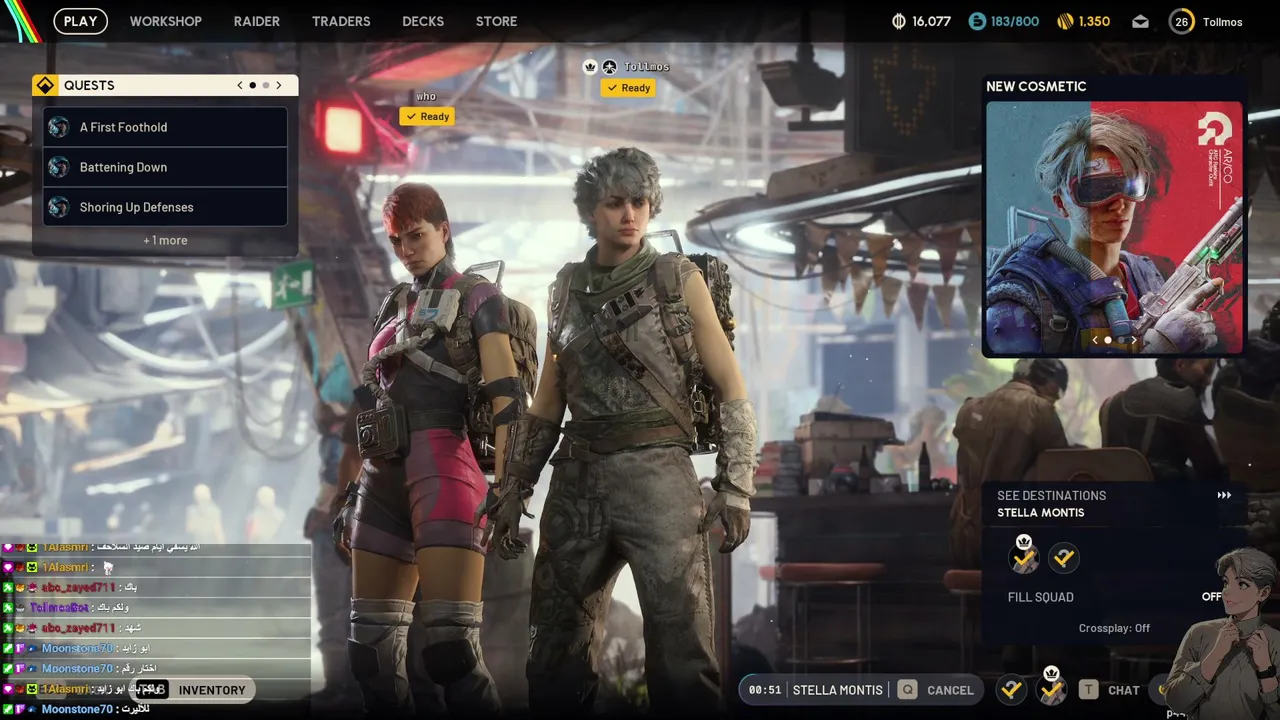The height and width of the screenshot is (720, 1280).
Task: Select the second Quests page dot
Action: [x=265, y=85]
